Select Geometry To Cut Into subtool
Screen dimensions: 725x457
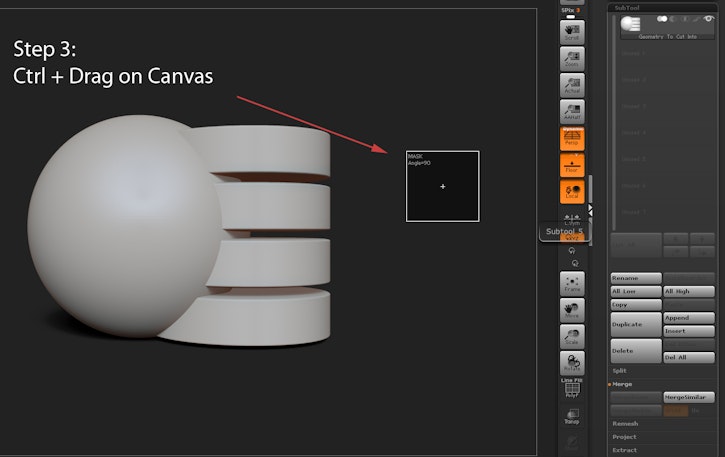pyautogui.click(x=667, y=27)
